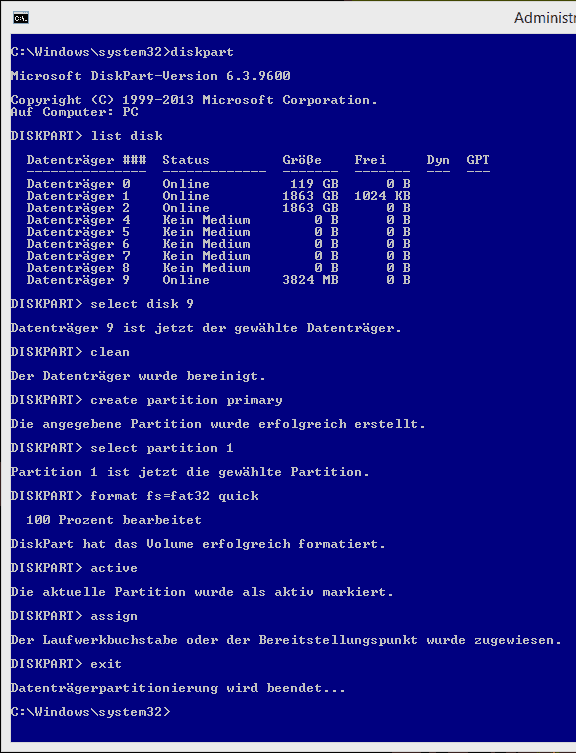Click the 'Status' column header
576x753 pixels.
[186, 160]
